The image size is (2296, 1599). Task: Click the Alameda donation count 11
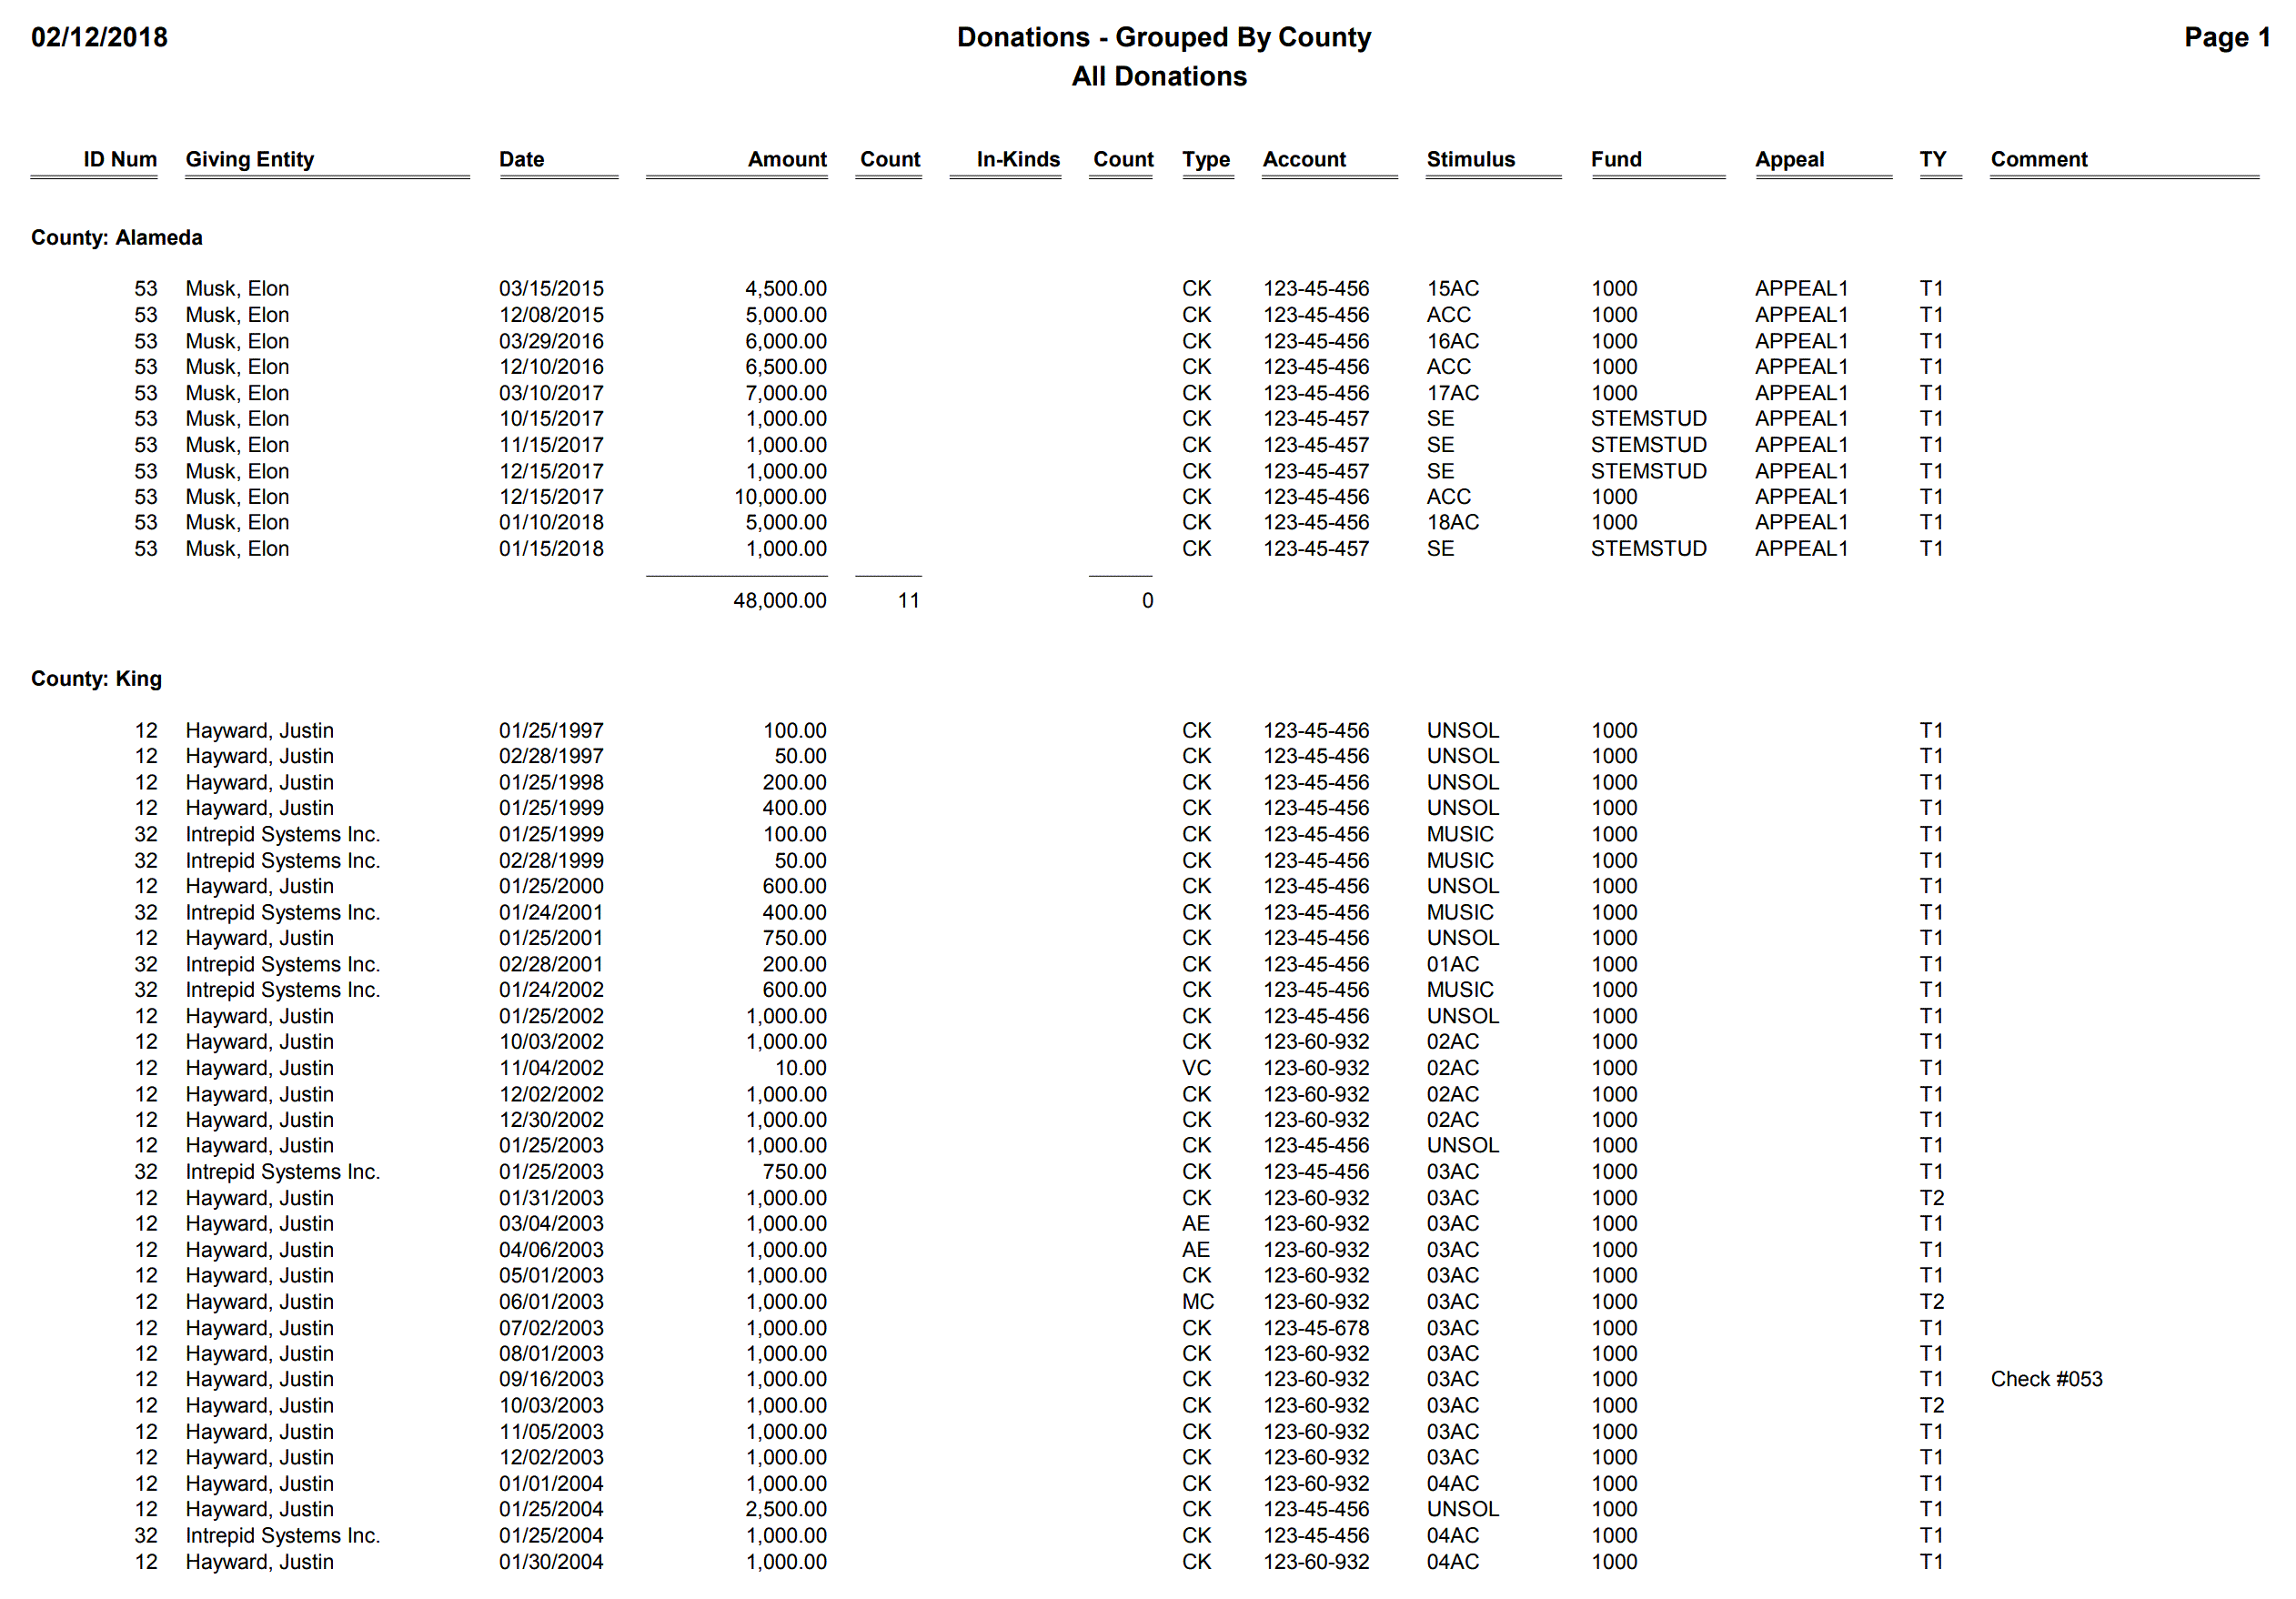point(908,601)
